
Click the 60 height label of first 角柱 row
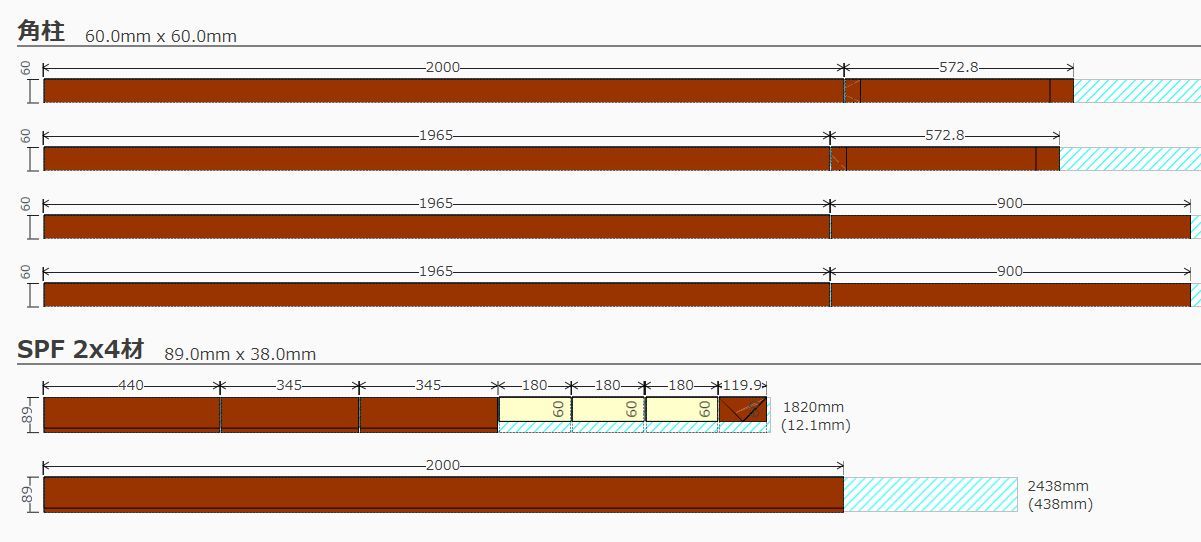(26, 68)
